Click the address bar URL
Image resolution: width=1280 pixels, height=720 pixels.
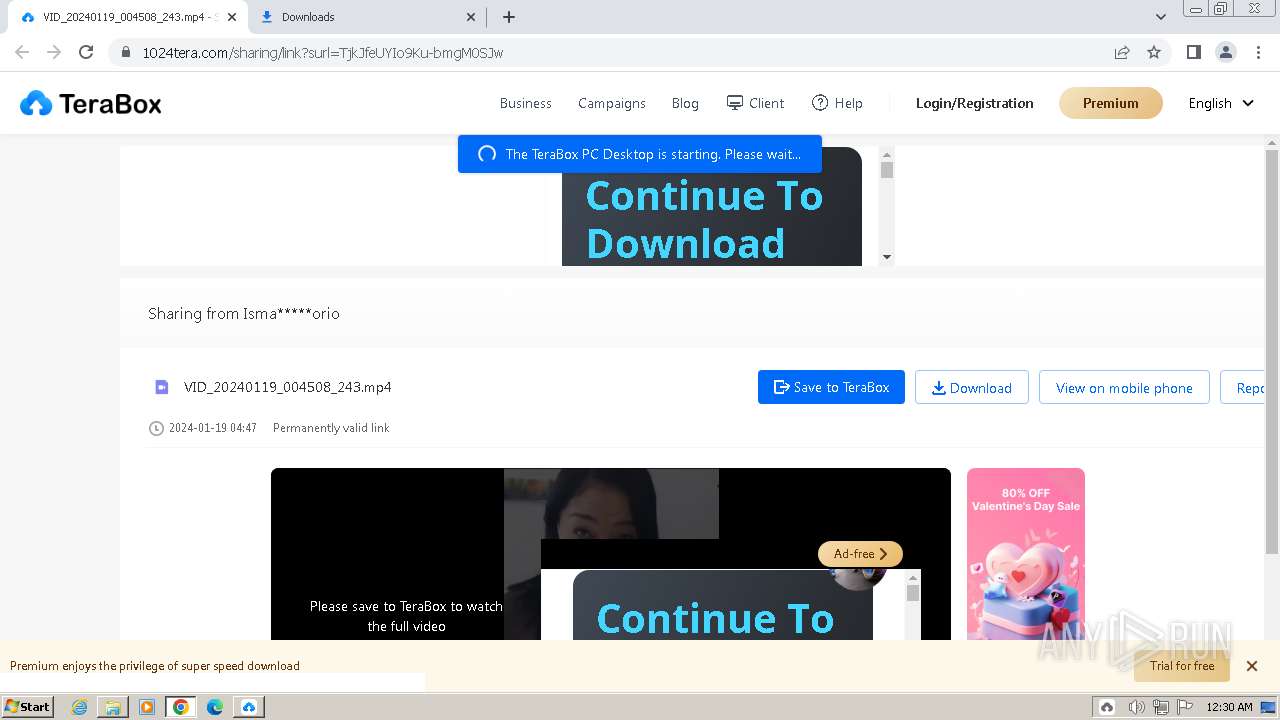[322, 53]
